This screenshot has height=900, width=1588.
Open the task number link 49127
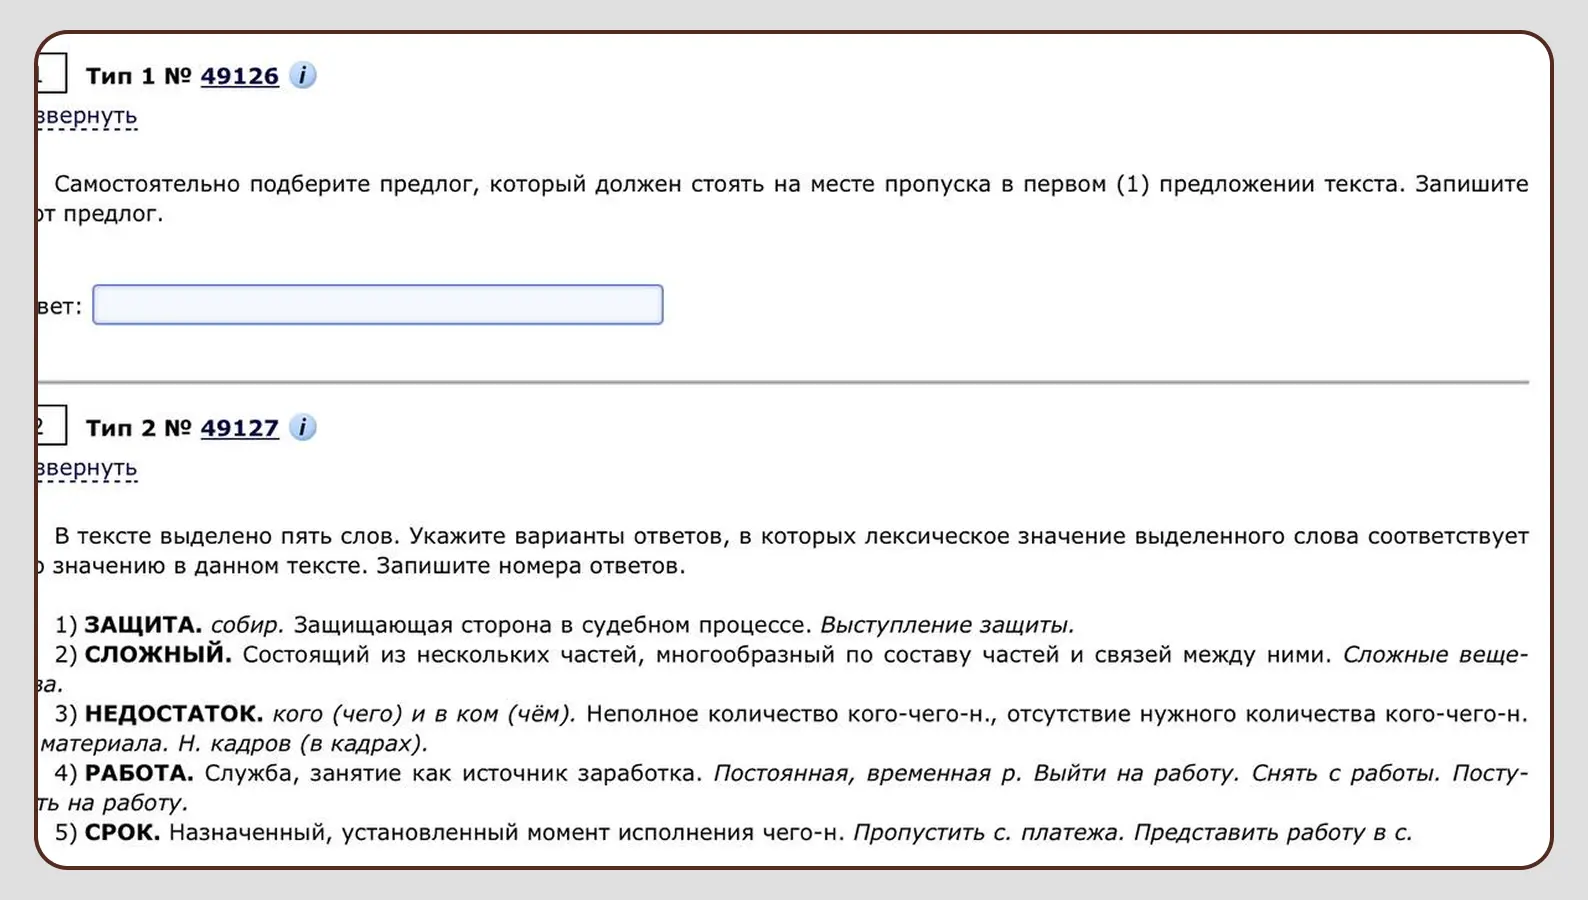click(239, 428)
